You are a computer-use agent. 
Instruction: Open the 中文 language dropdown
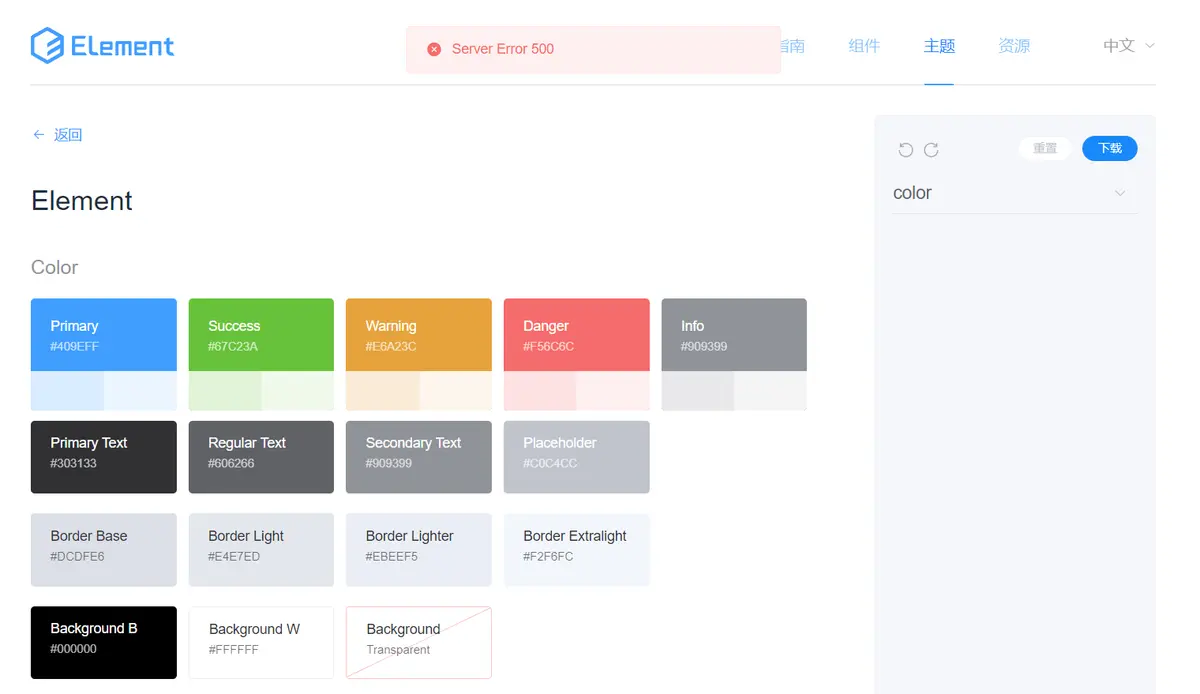pos(1129,46)
